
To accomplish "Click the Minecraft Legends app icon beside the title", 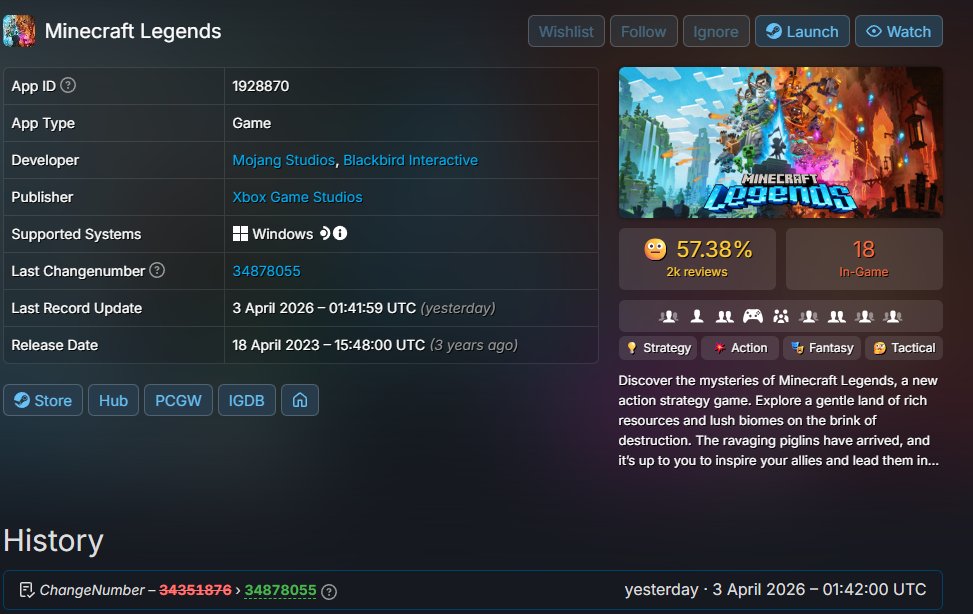I will (x=19, y=31).
